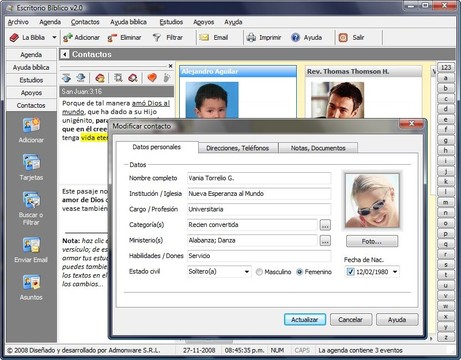
Task: Click the red heart favorite icon
Action: tap(152, 78)
